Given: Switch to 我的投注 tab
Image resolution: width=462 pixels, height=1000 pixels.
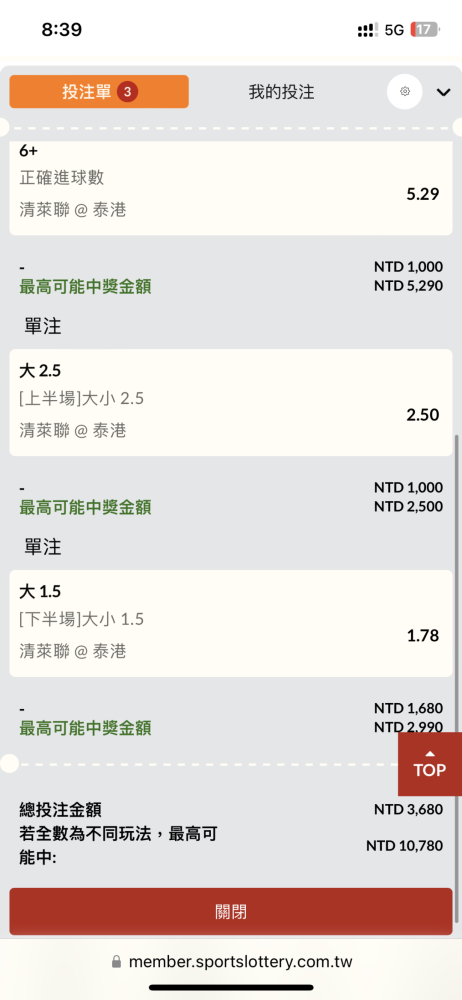Looking at the screenshot, I should (281, 92).
